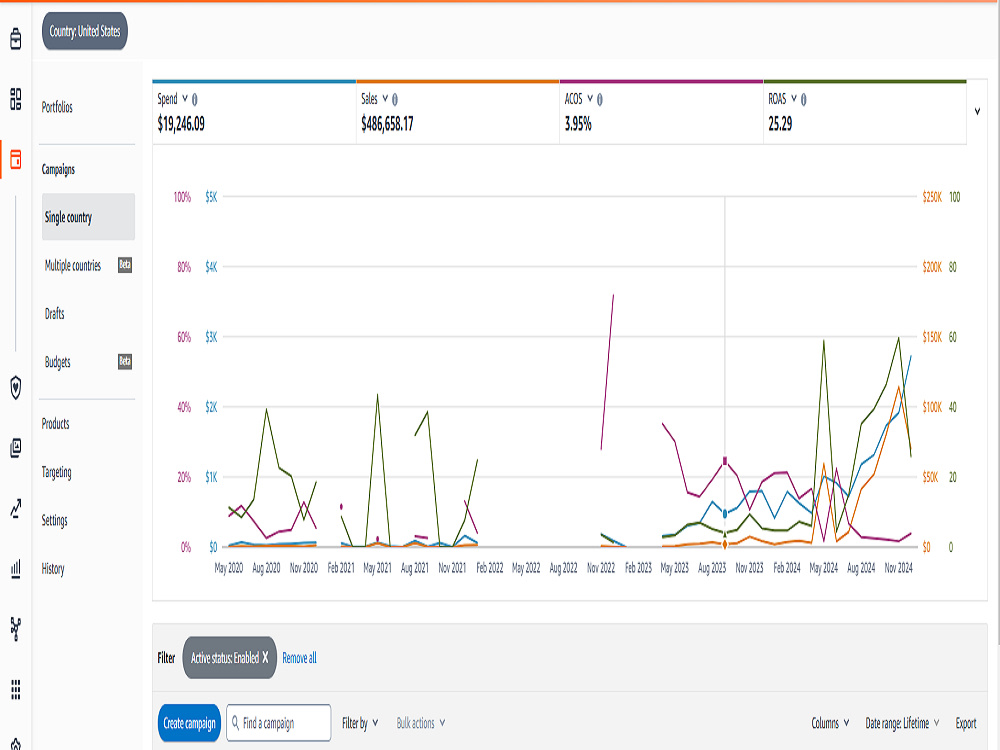Open the ROAS metric dropdown
1000x750 pixels.
click(794, 98)
